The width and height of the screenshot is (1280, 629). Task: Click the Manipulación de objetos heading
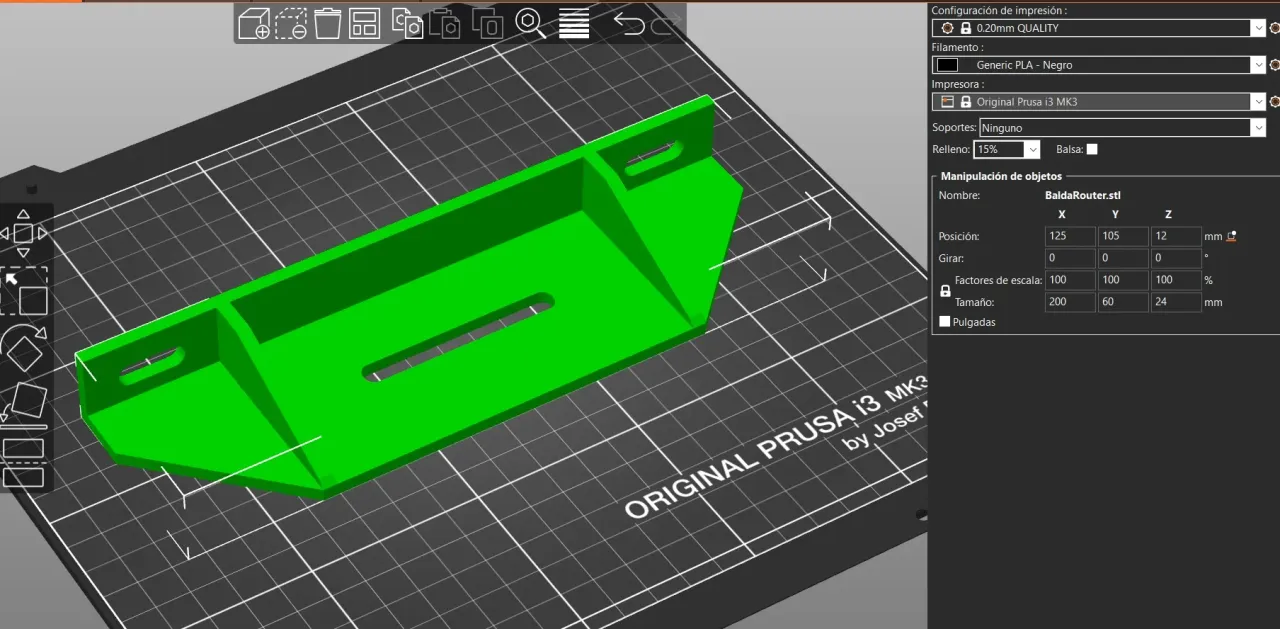pyautogui.click(x=1001, y=176)
